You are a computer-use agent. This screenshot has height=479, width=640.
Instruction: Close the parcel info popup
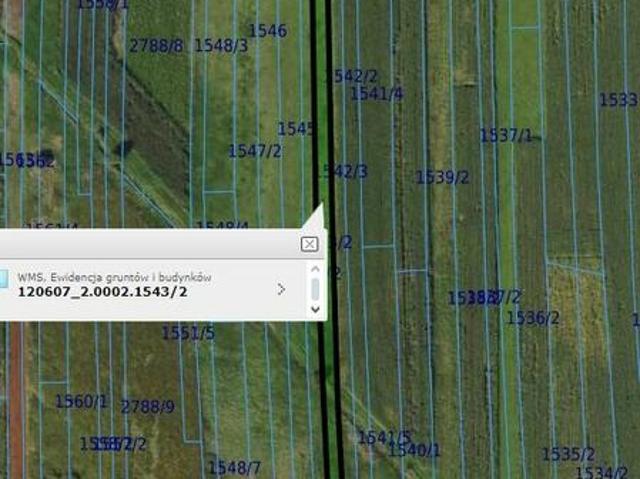tap(309, 244)
